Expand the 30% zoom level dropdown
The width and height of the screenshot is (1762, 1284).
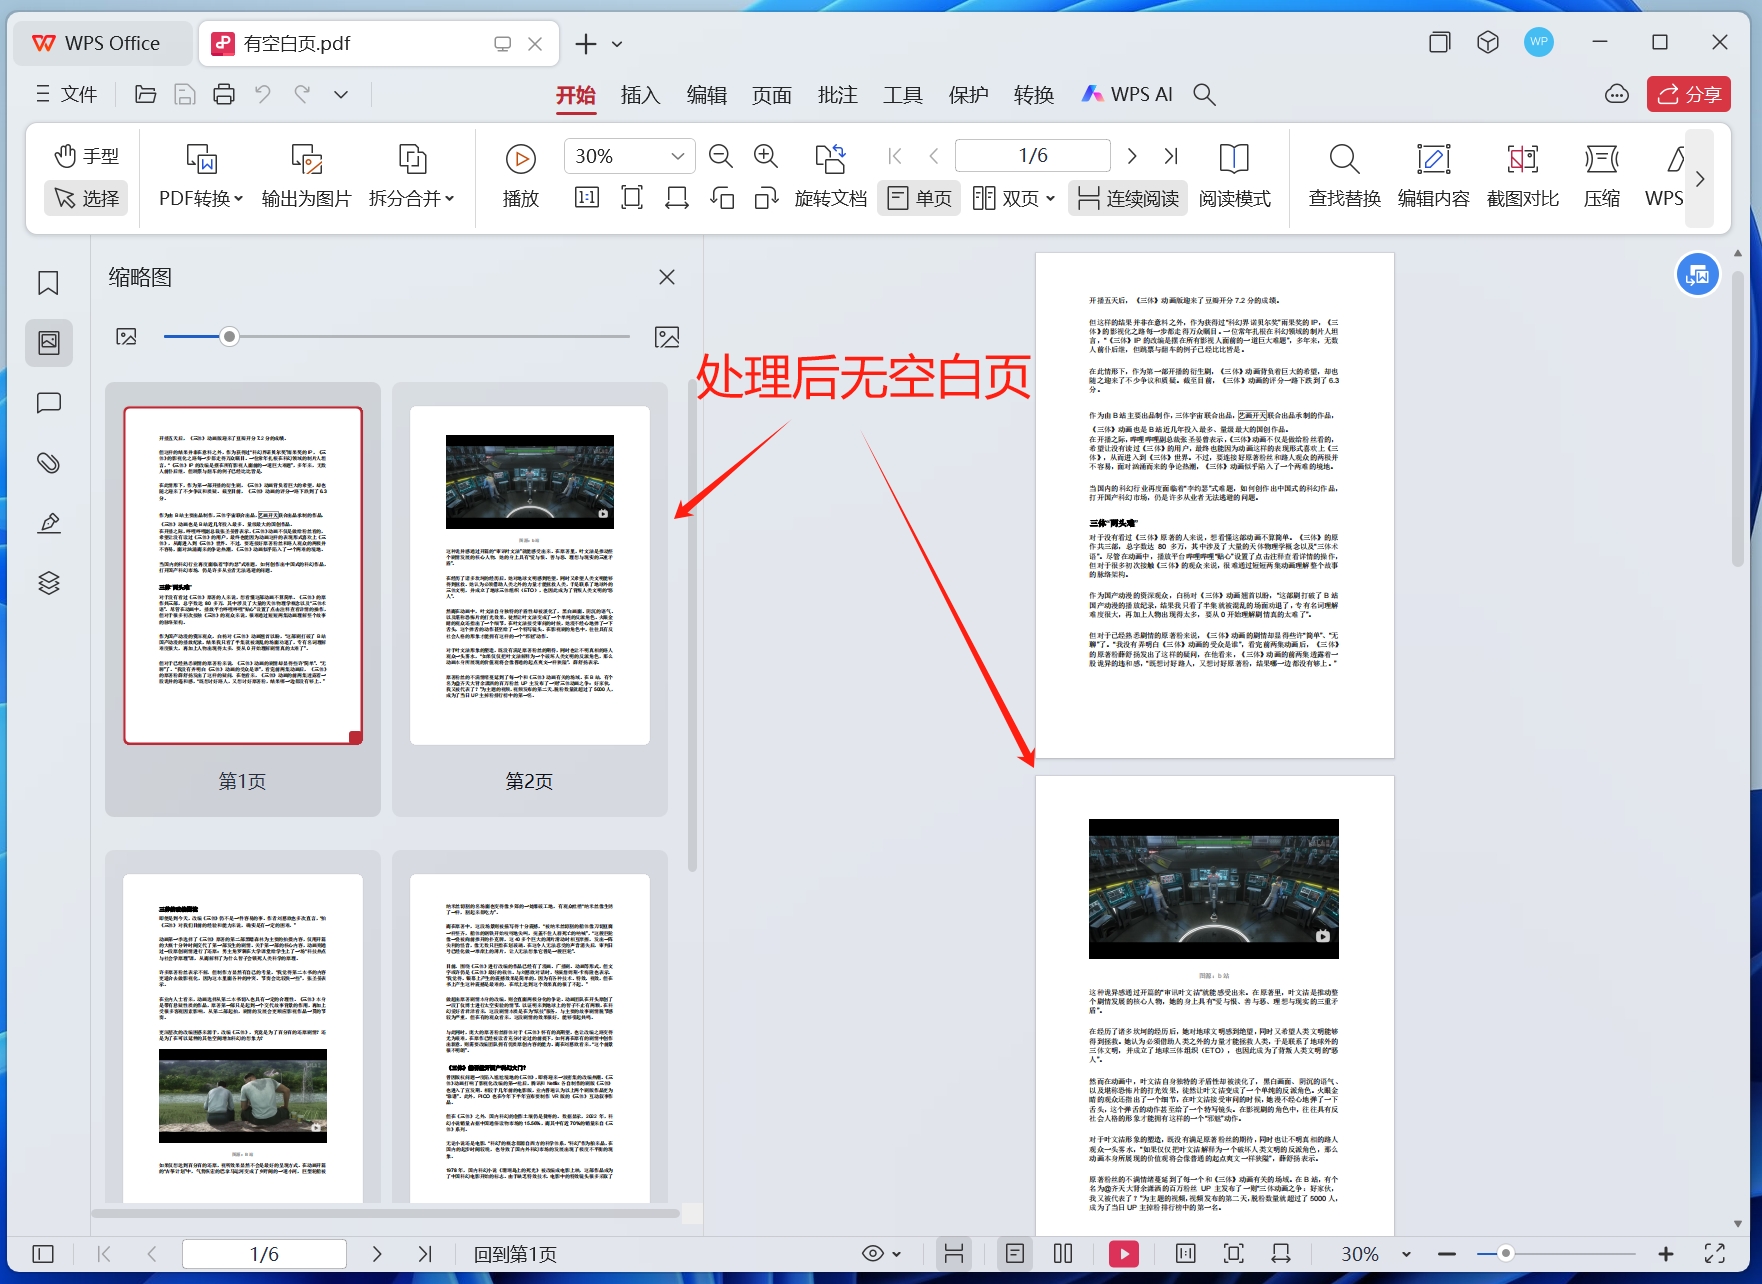pyautogui.click(x=677, y=156)
